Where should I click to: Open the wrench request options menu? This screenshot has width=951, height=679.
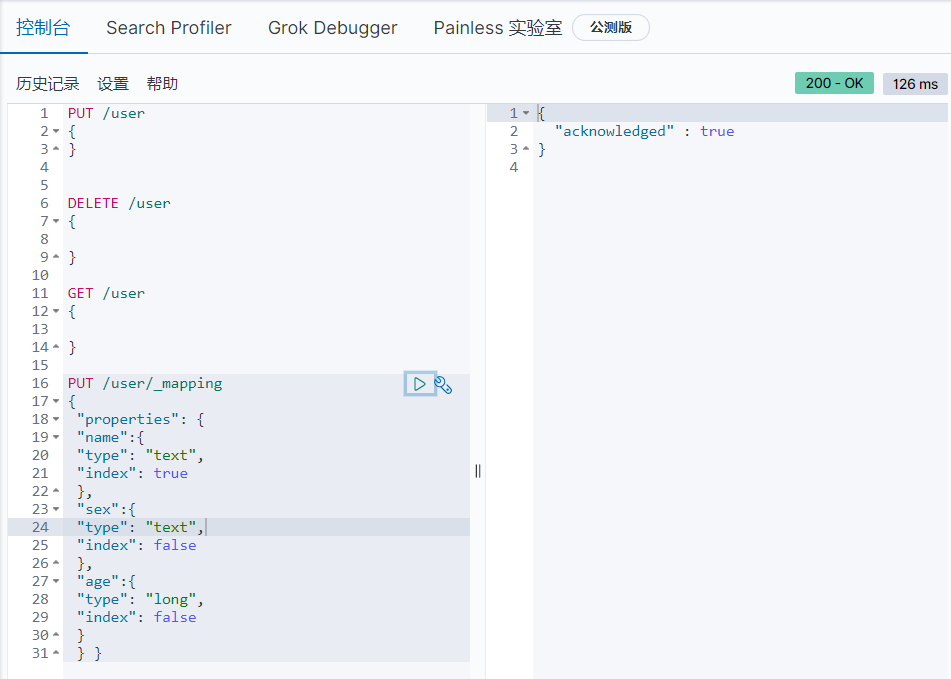coord(443,383)
